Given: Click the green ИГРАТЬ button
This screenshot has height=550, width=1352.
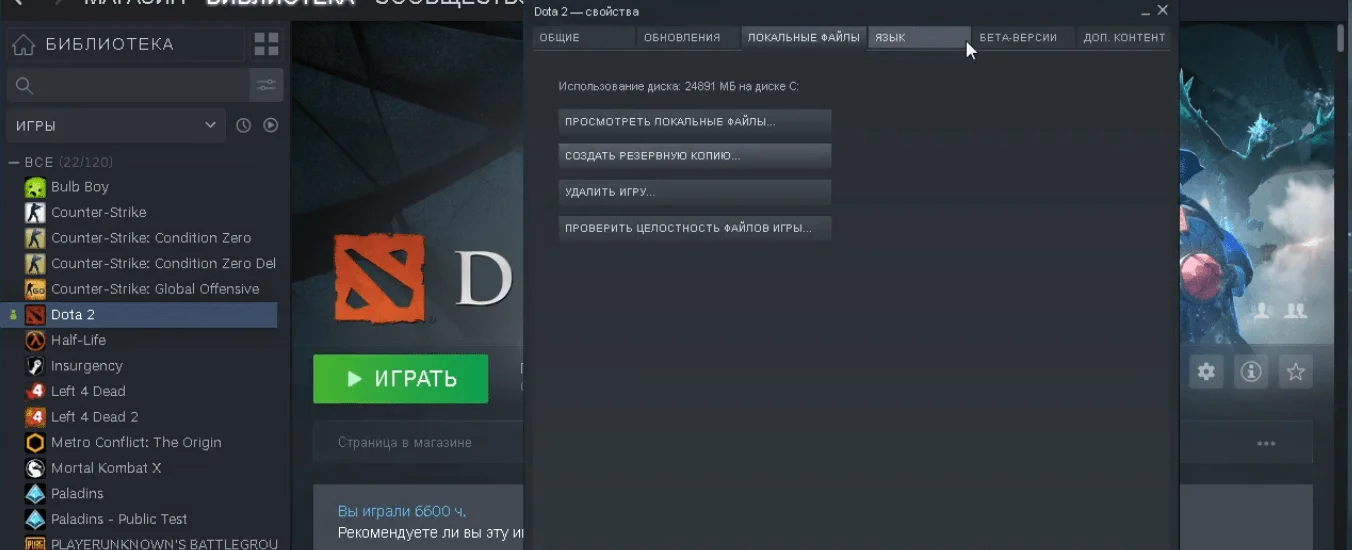Looking at the screenshot, I should pyautogui.click(x=401, y=379).
